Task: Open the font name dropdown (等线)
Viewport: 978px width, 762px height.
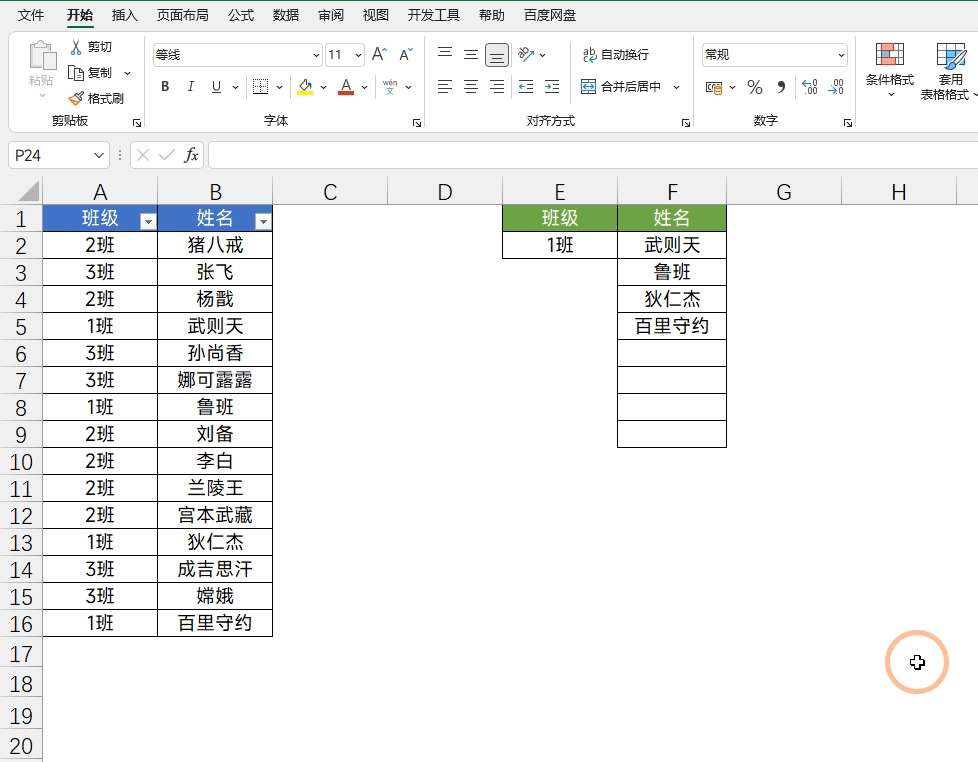Action: [x=316, y=55]
